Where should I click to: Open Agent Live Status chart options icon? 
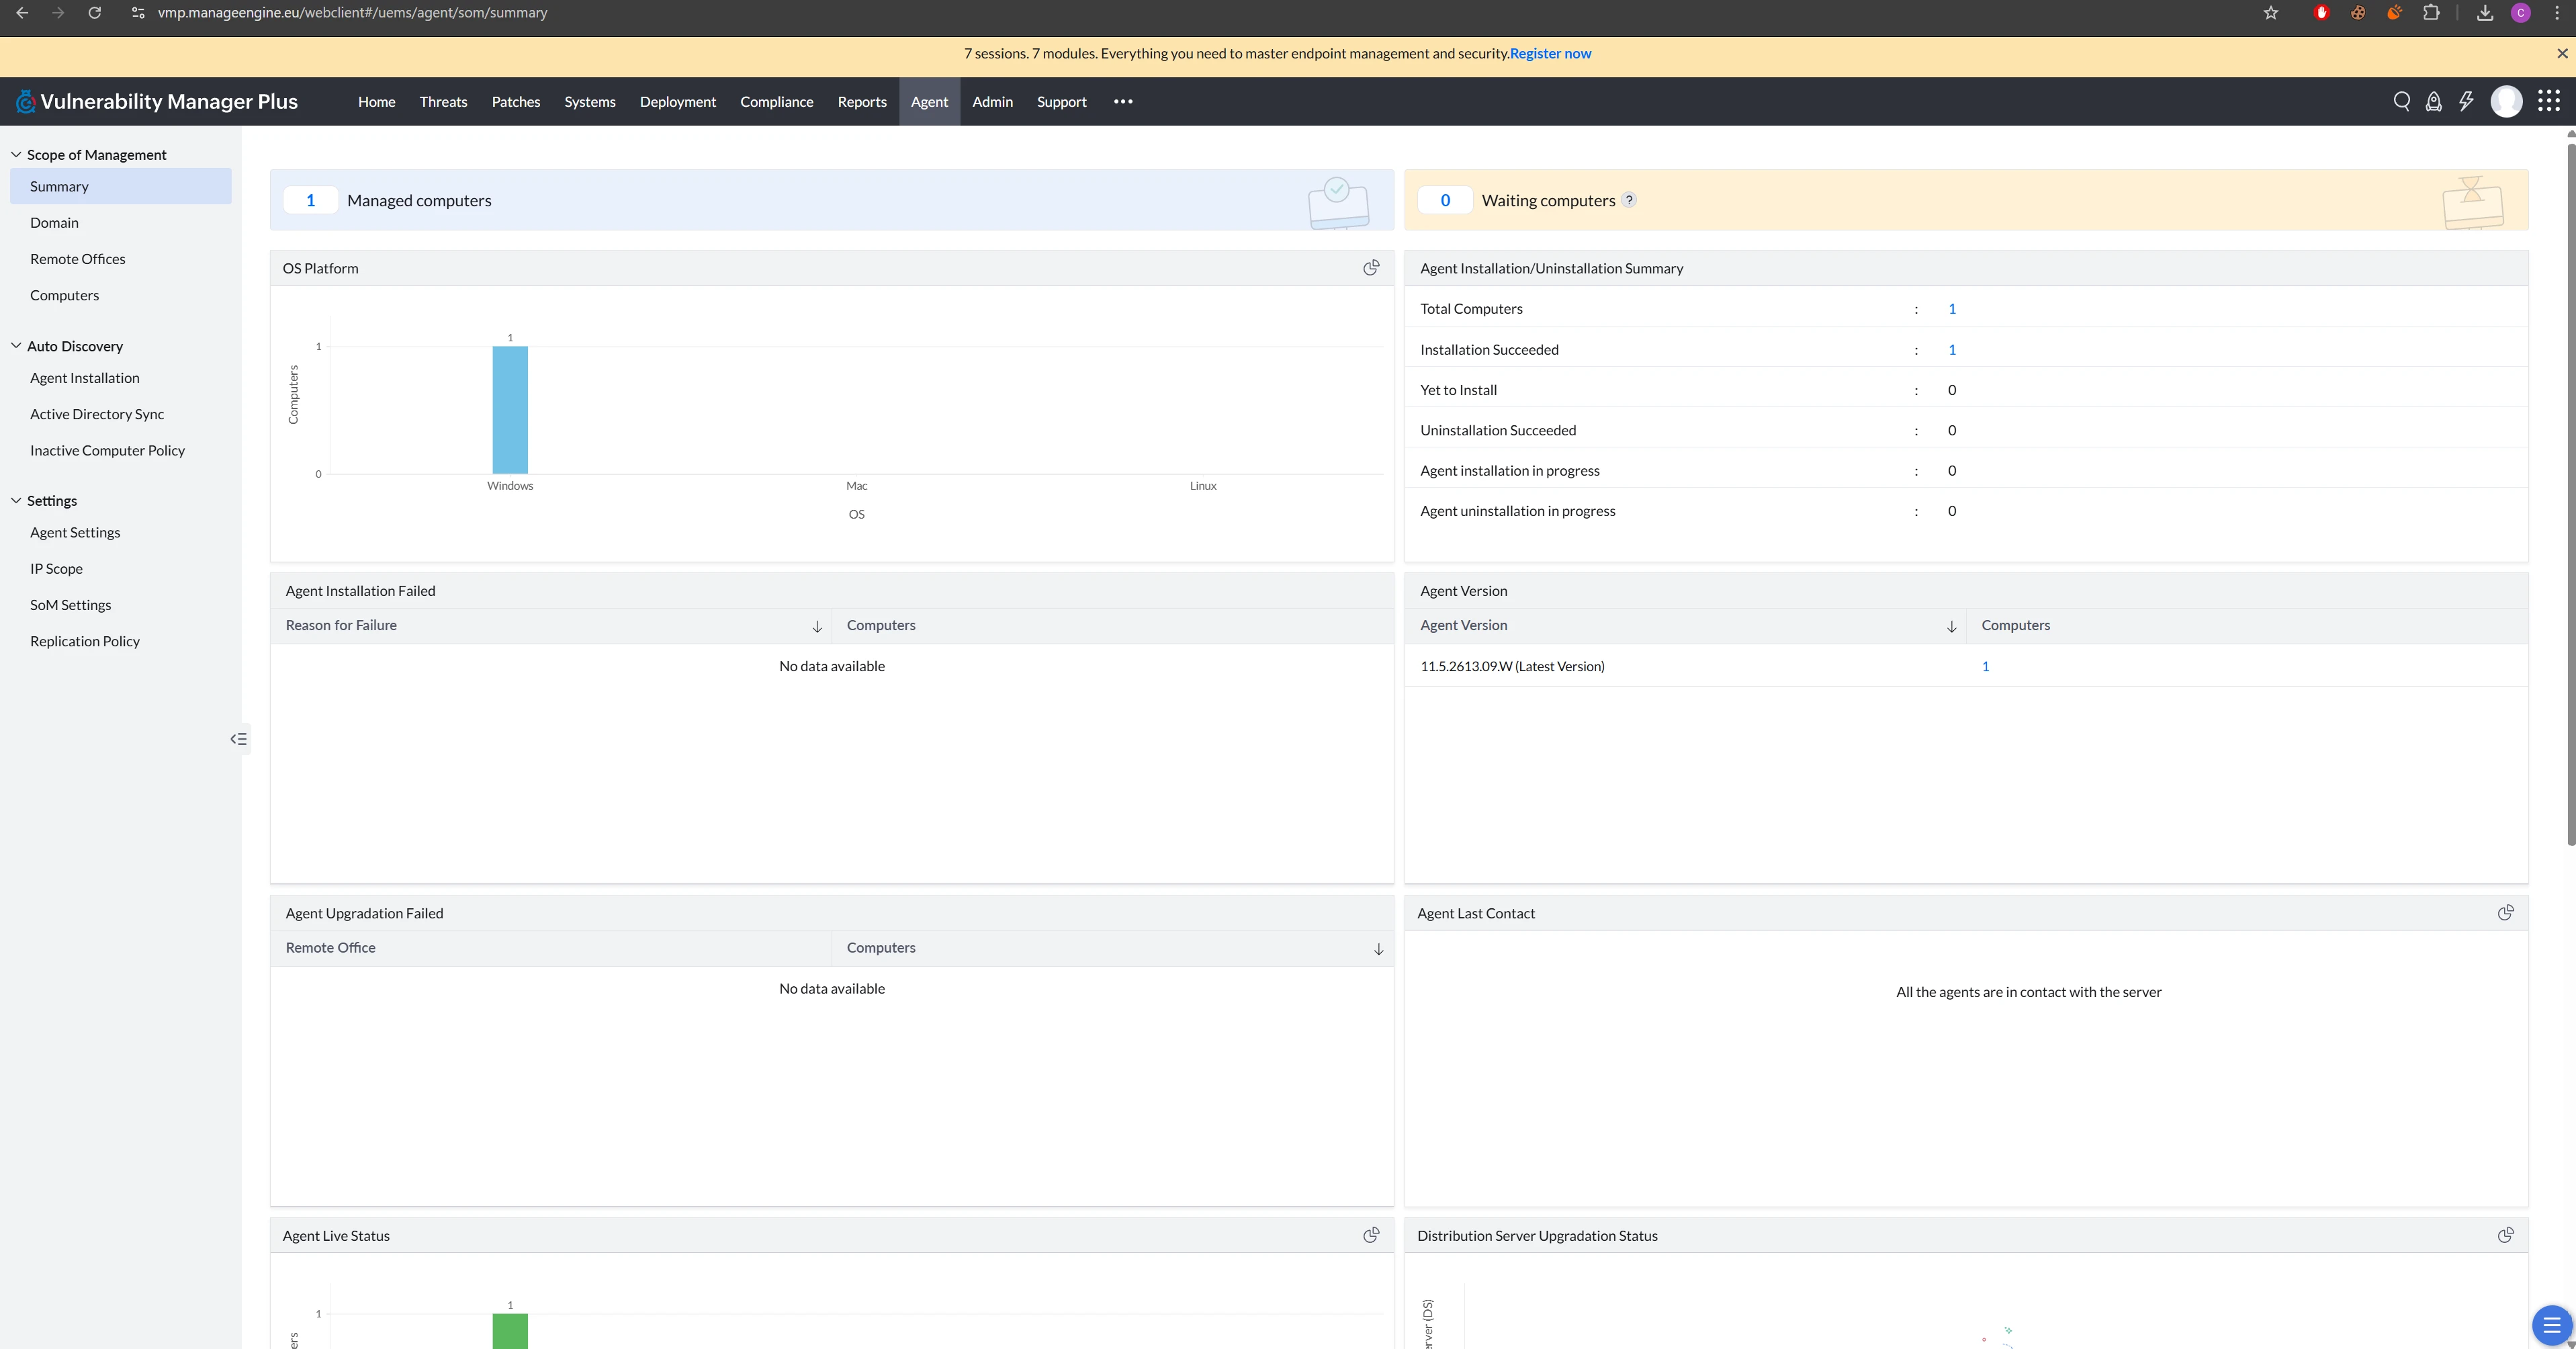click(x=1371, y=1235)
